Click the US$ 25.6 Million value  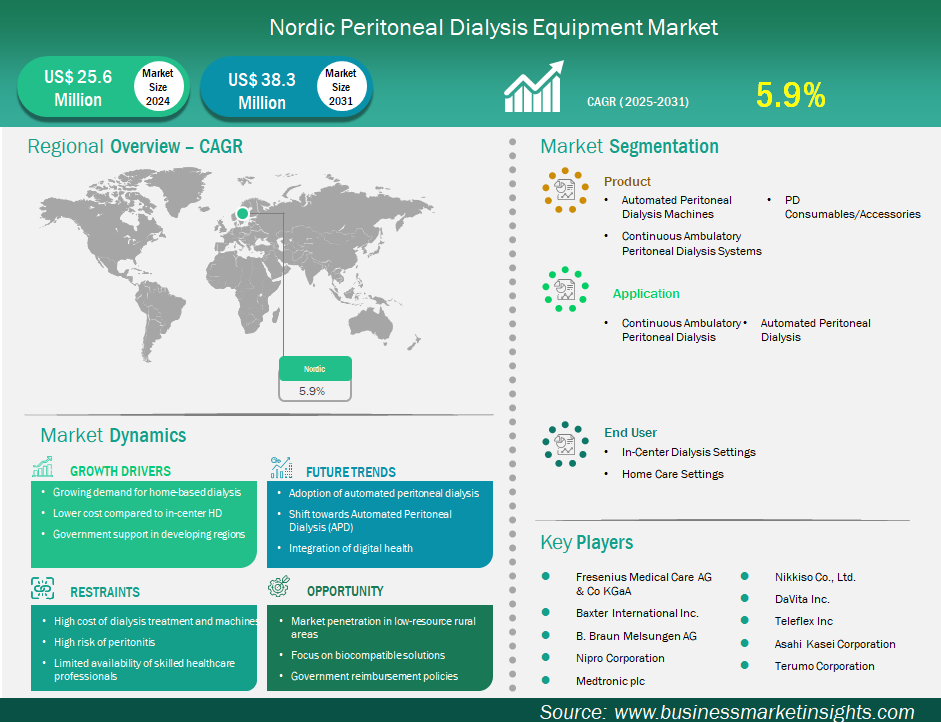(x=78, y=88)
